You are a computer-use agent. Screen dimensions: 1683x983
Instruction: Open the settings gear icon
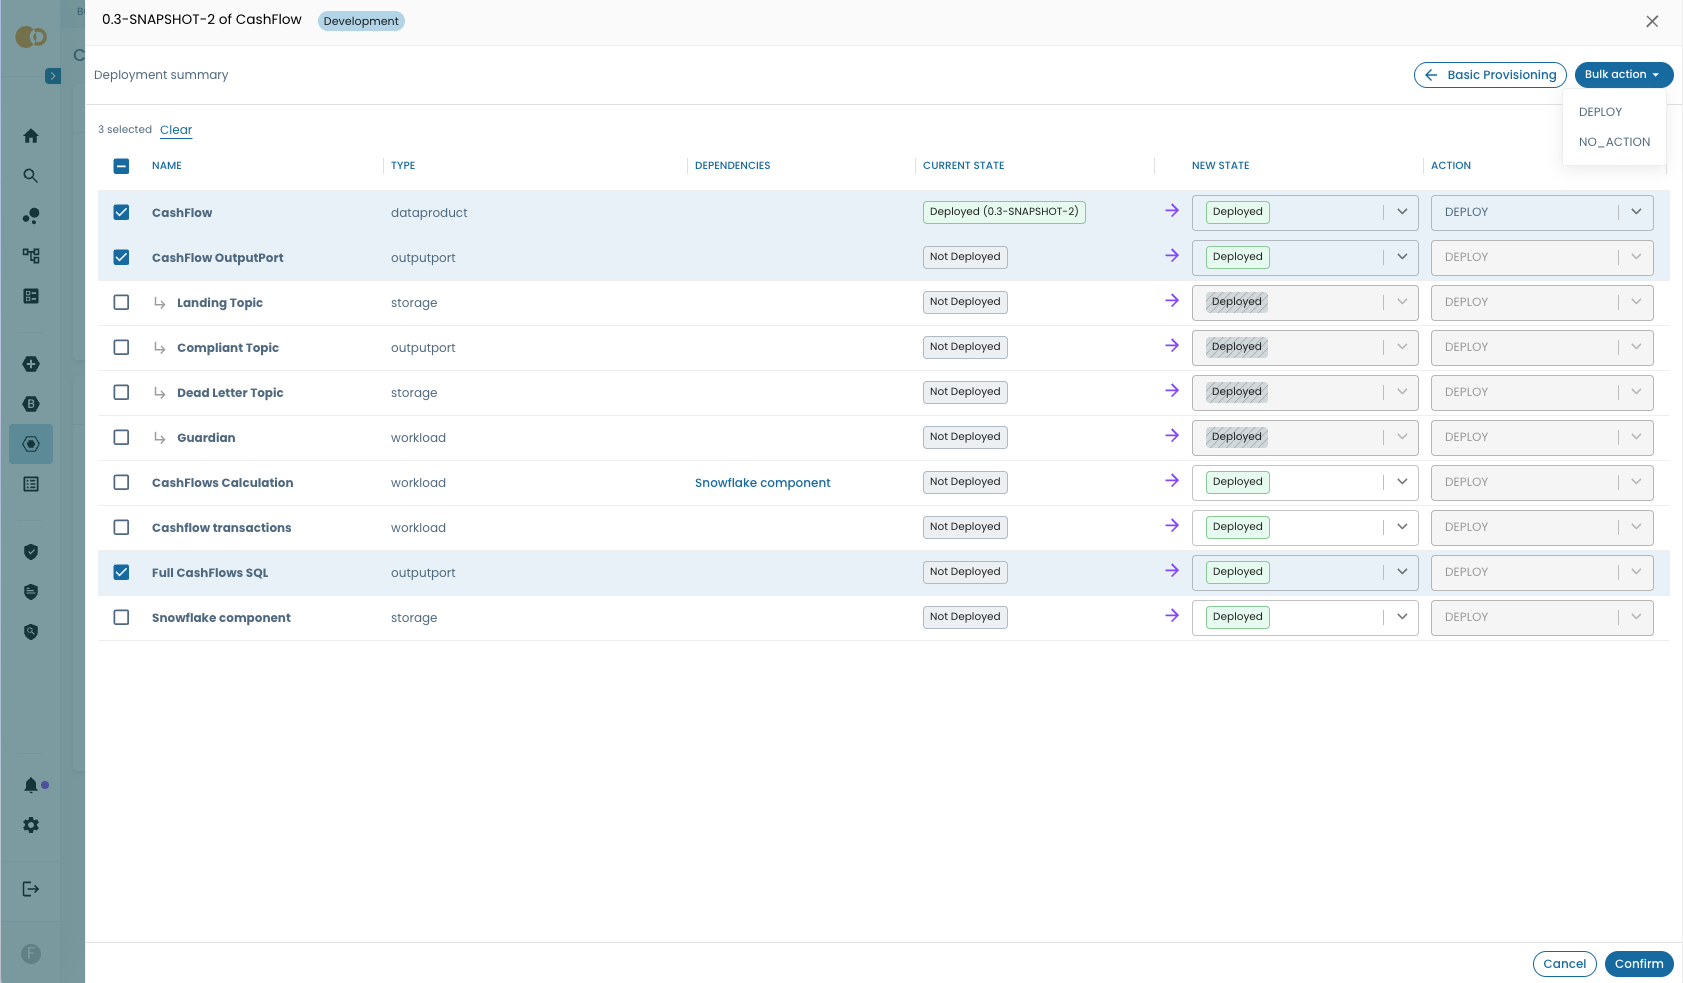point(31,825)
